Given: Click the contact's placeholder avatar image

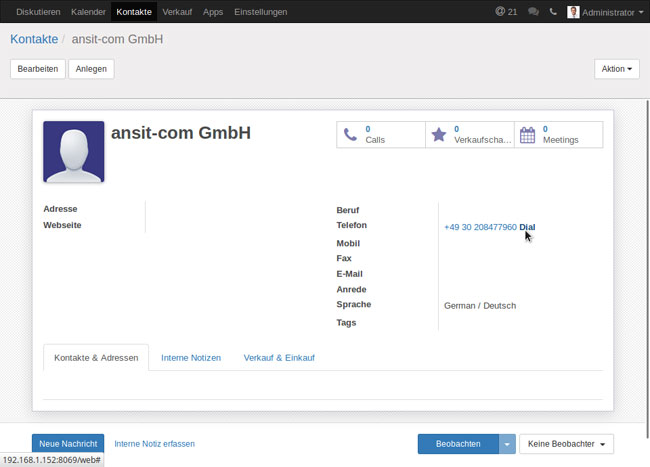Looking at the screenshot, I should 74,152.
